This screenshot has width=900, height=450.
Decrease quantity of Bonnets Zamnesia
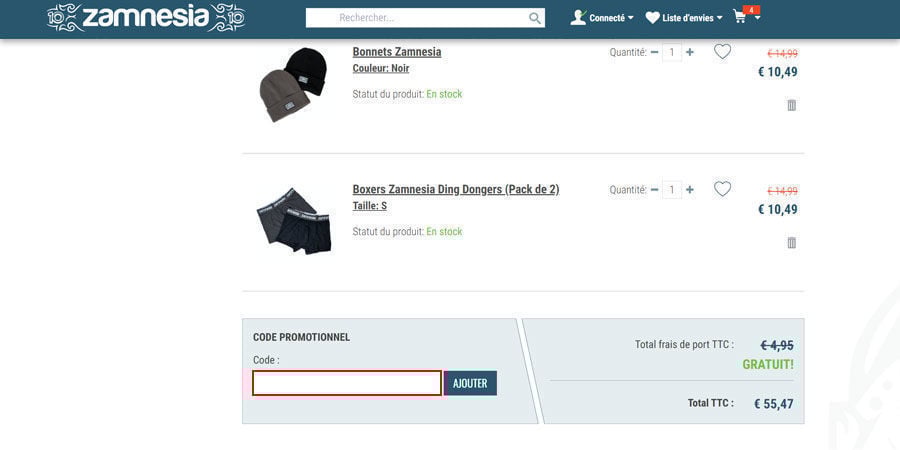(654, 52)
